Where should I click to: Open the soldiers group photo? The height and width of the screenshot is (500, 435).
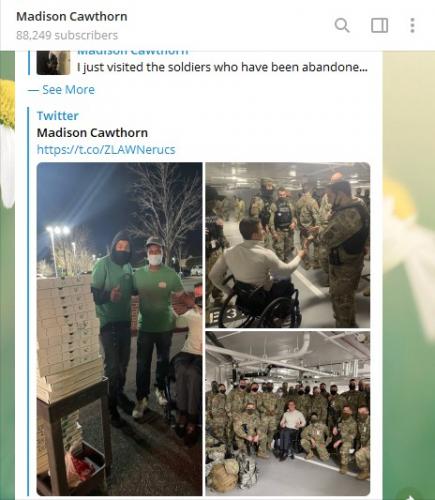tap(288, 413)
